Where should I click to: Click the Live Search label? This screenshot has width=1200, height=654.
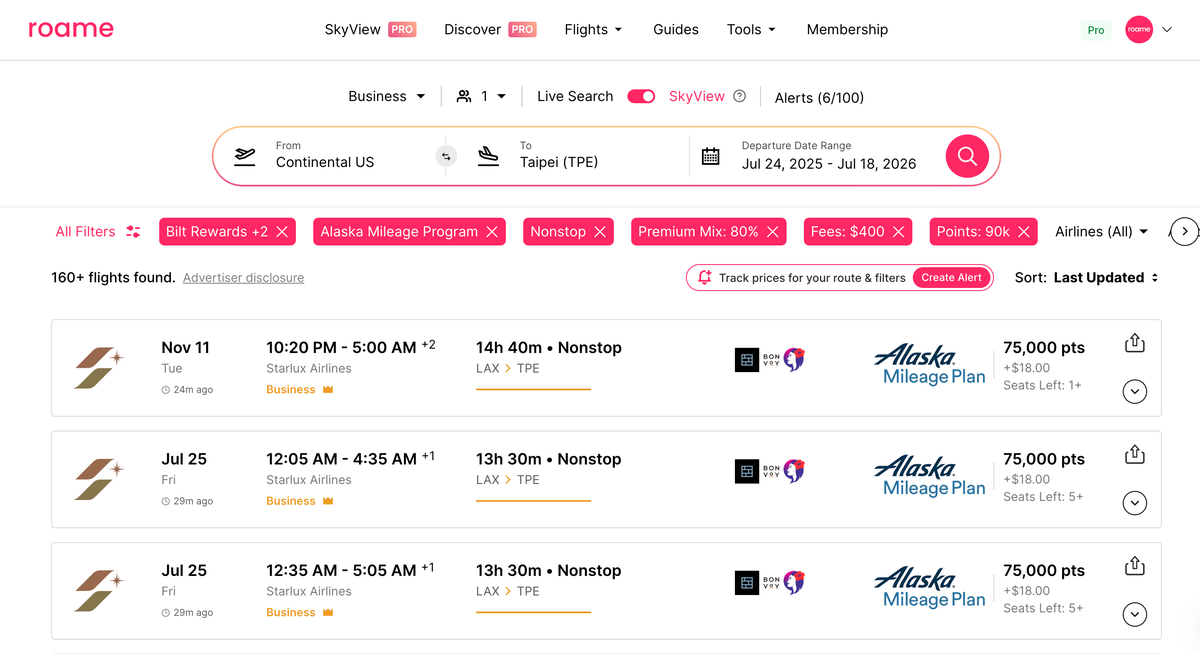[575, 96]
